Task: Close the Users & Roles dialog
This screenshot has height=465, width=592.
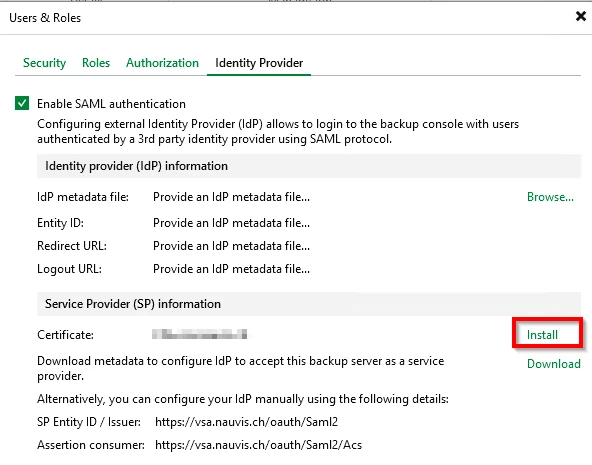Action: click(581, 16)
